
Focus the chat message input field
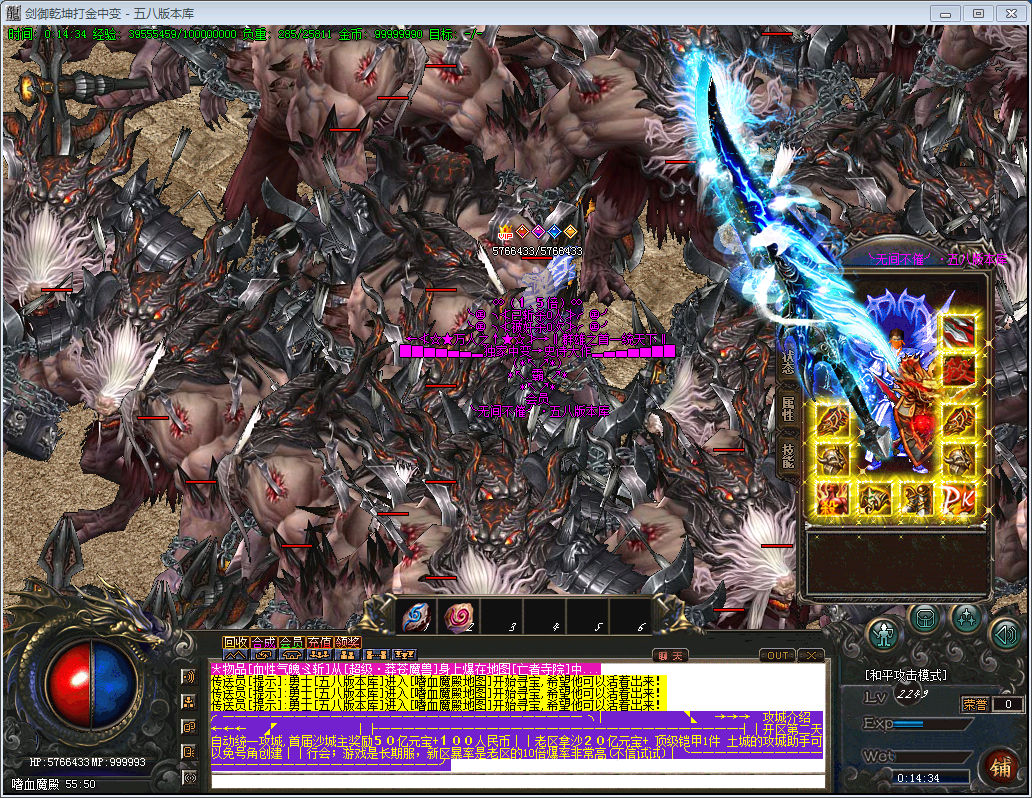pos(517,781)
